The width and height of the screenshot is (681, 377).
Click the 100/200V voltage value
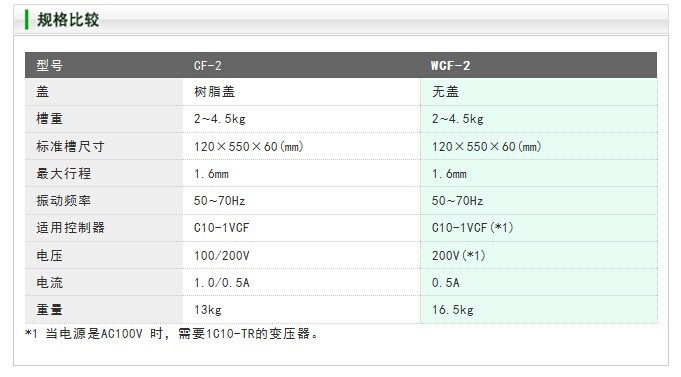coord(221,255)
